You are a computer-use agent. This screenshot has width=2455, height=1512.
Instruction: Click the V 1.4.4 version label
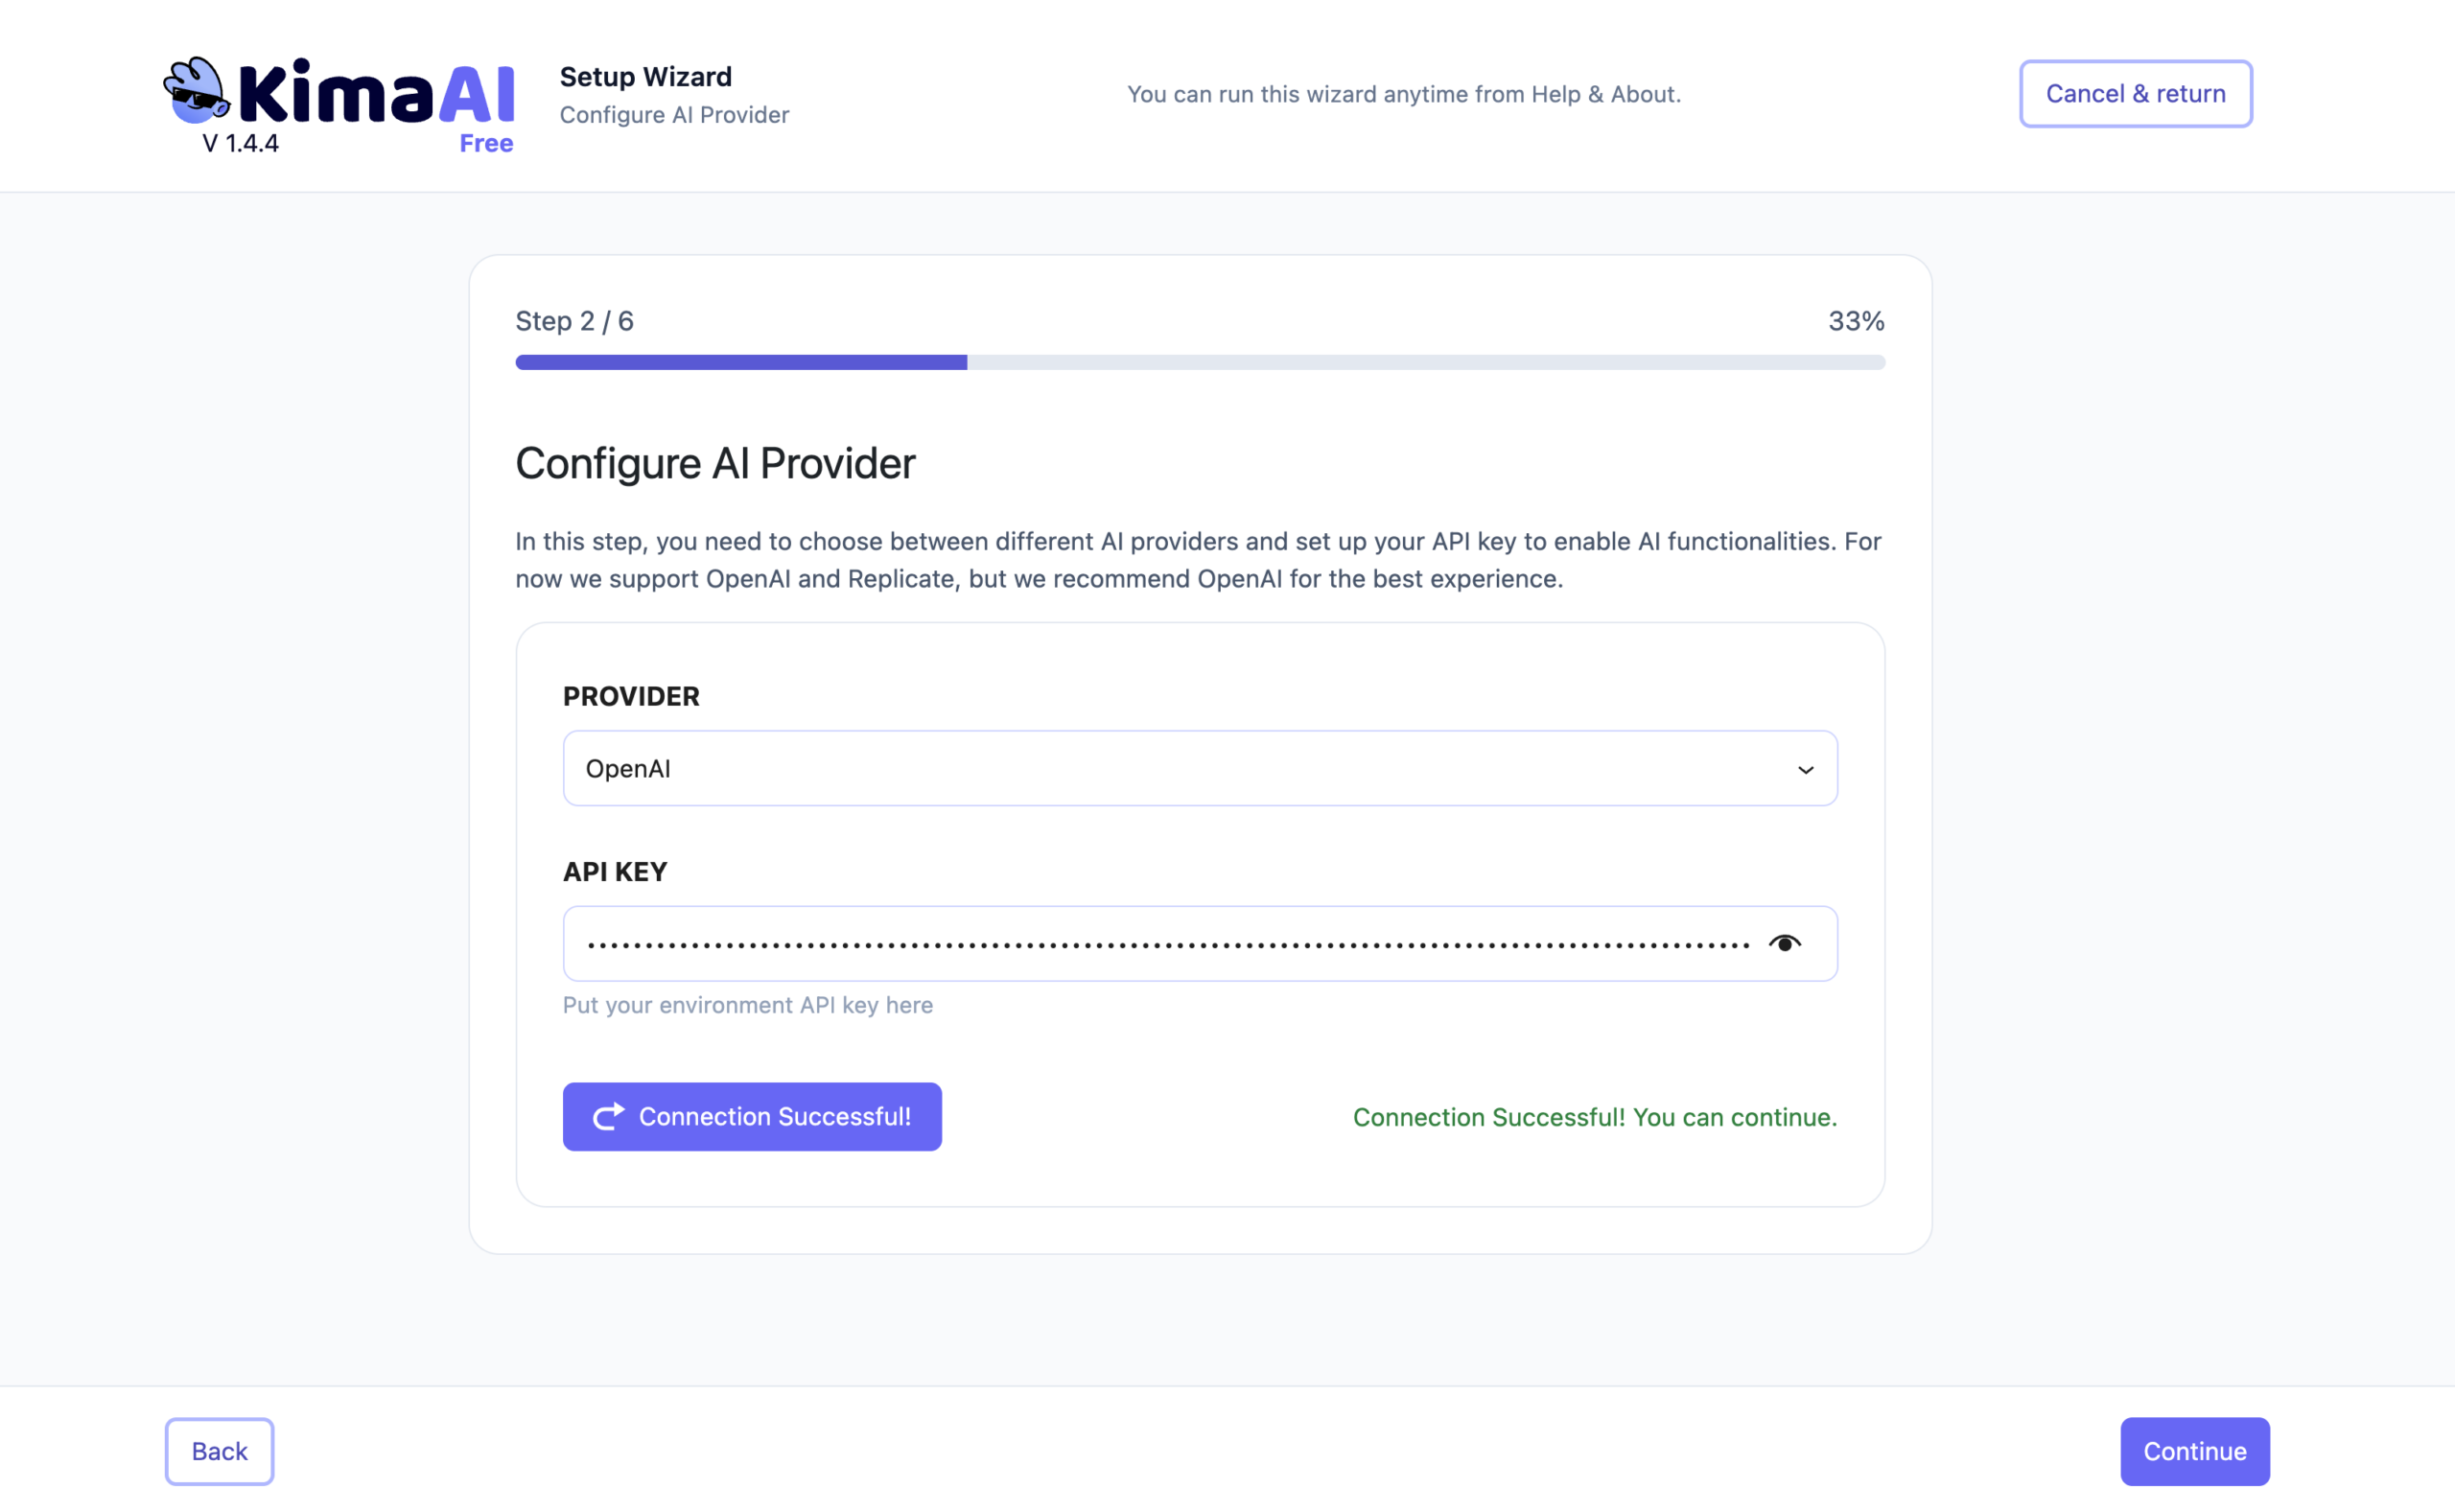click(x=240, y=143)
